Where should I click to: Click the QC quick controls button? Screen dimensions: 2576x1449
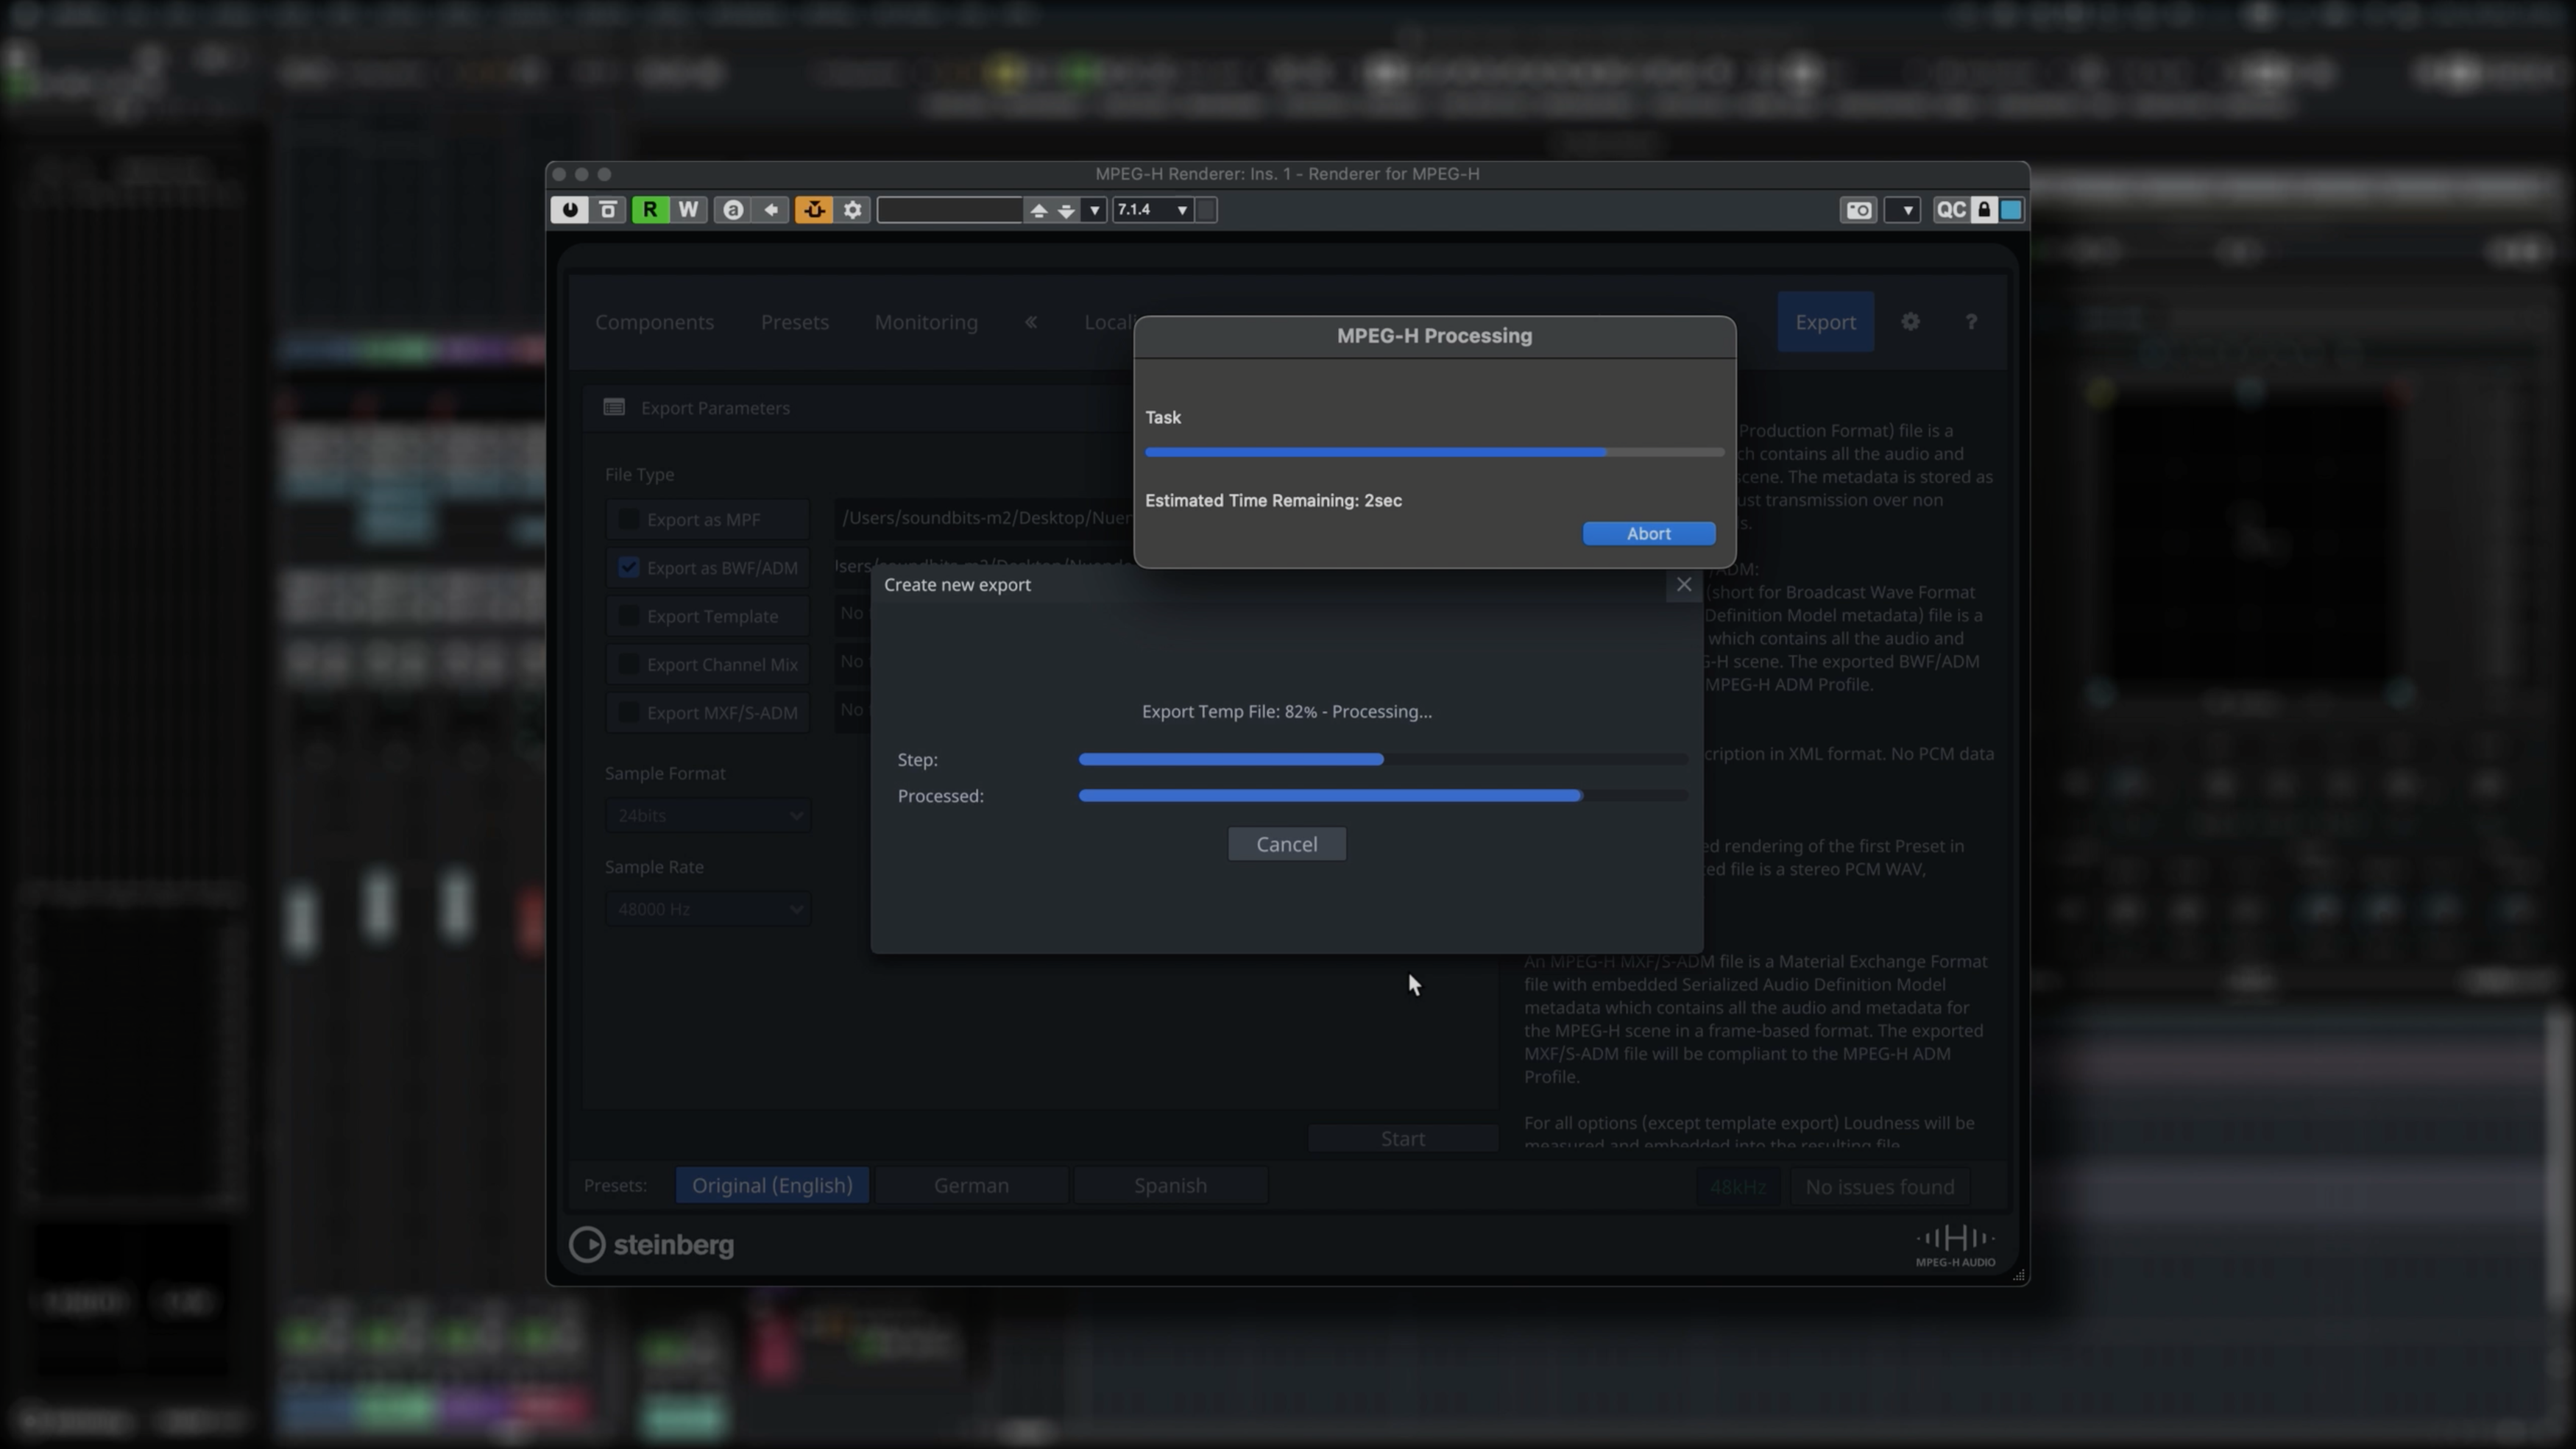(x=1950, y=210)
